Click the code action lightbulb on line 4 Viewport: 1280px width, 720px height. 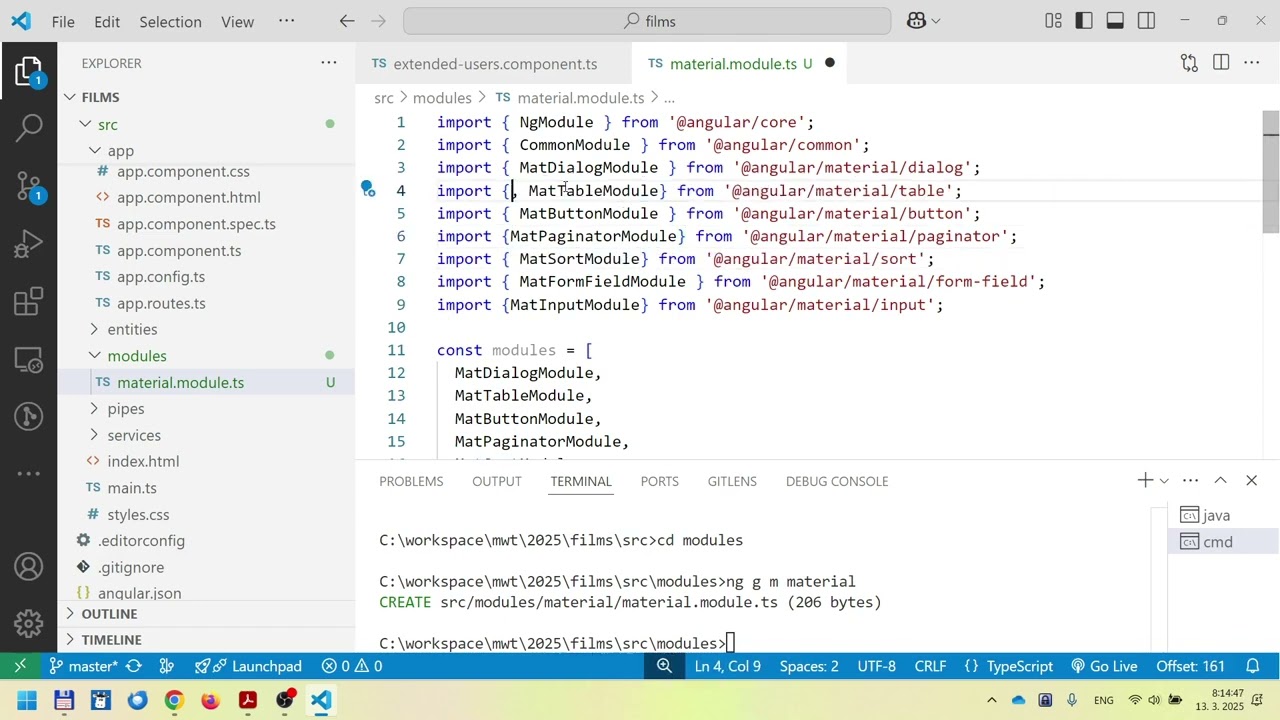368,189
